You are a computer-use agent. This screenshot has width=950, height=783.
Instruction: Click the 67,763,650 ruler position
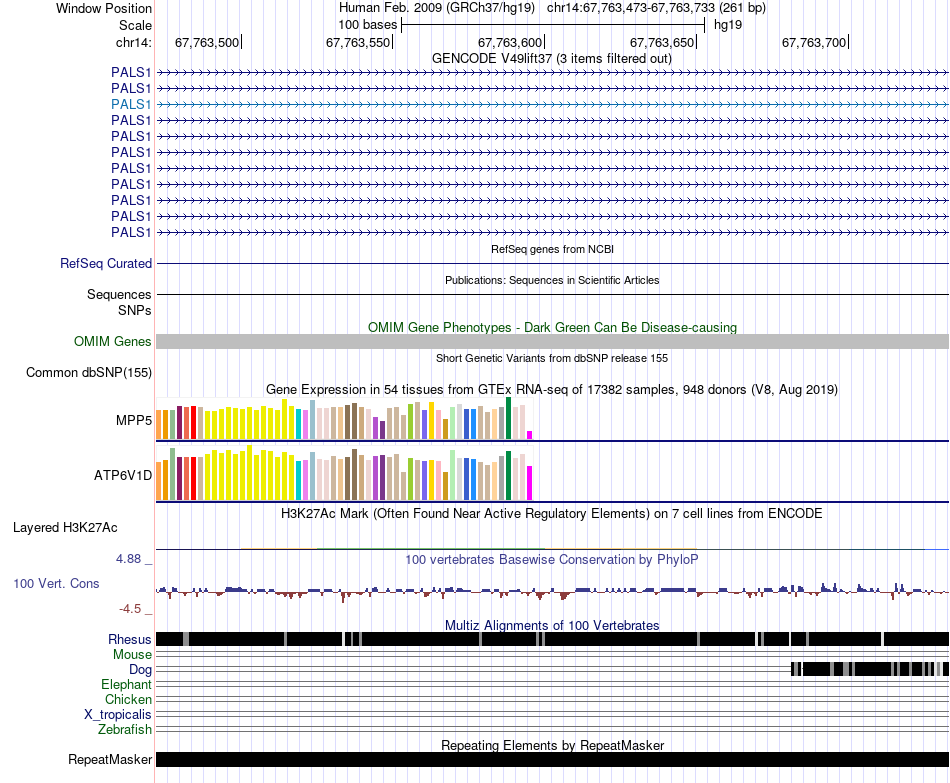tap(663, 42)
